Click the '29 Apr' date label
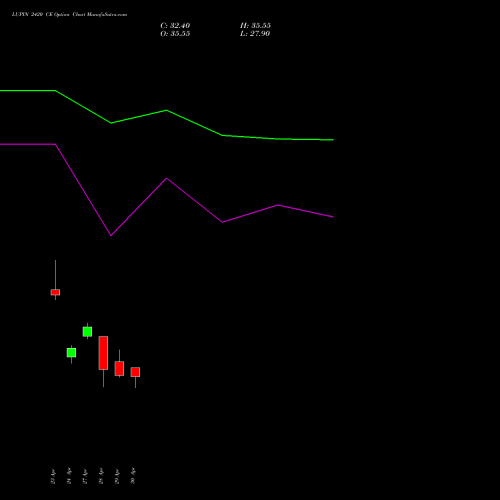 (117, 476)
